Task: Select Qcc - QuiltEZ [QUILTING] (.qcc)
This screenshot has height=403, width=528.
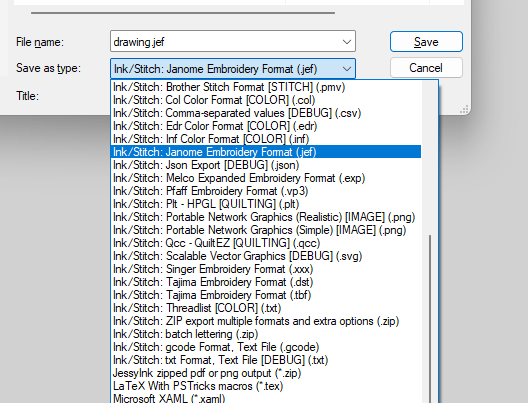Action: (266, 243)
